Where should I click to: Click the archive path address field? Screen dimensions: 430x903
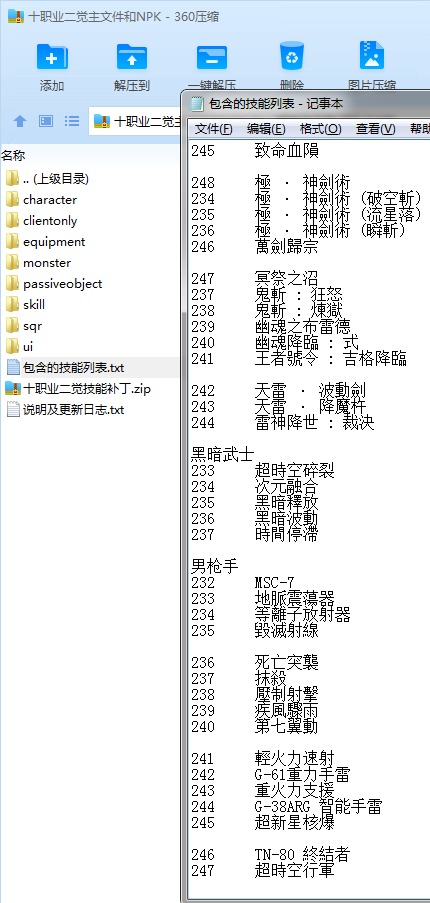point(136,121)
